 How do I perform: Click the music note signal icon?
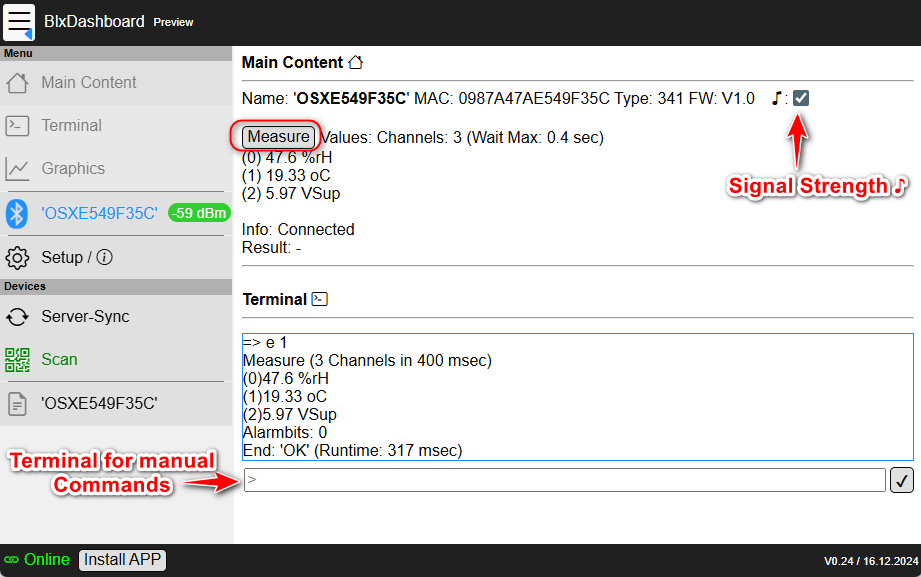(776, 98)
